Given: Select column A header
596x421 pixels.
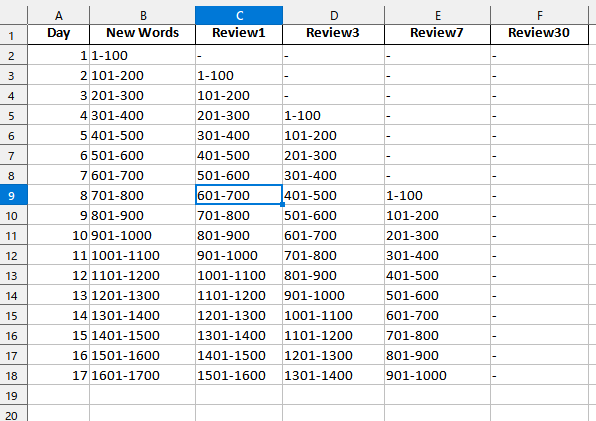Looking at the screenshot, I should pos(59,15).
